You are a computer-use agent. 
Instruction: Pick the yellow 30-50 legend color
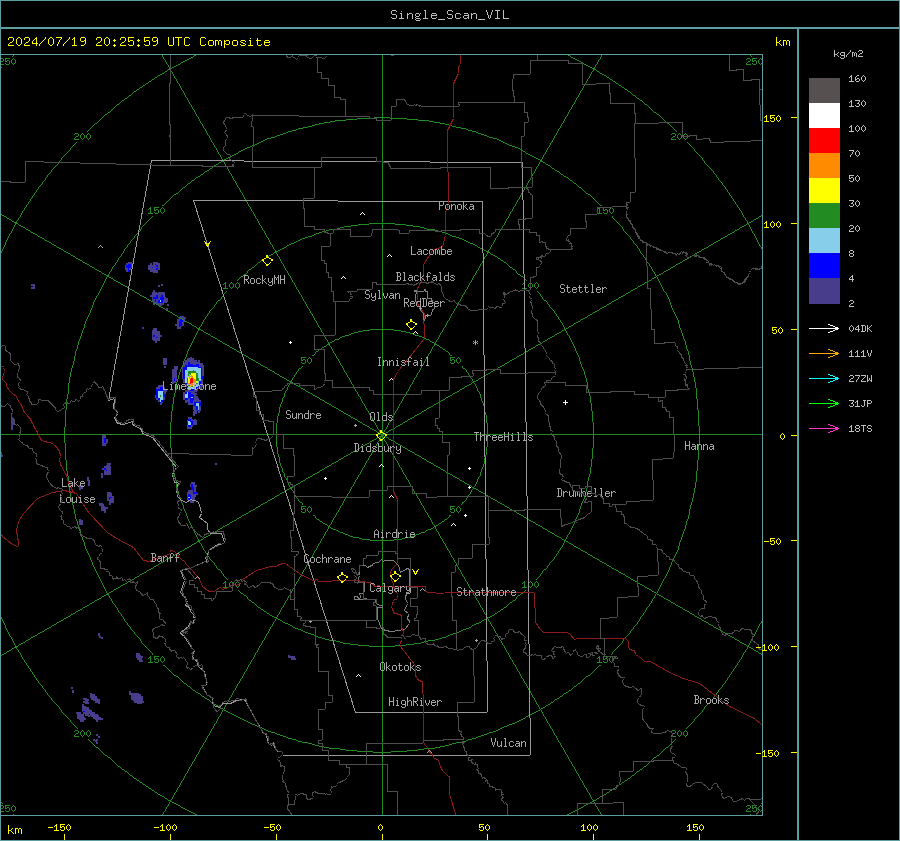click(824, 191)
